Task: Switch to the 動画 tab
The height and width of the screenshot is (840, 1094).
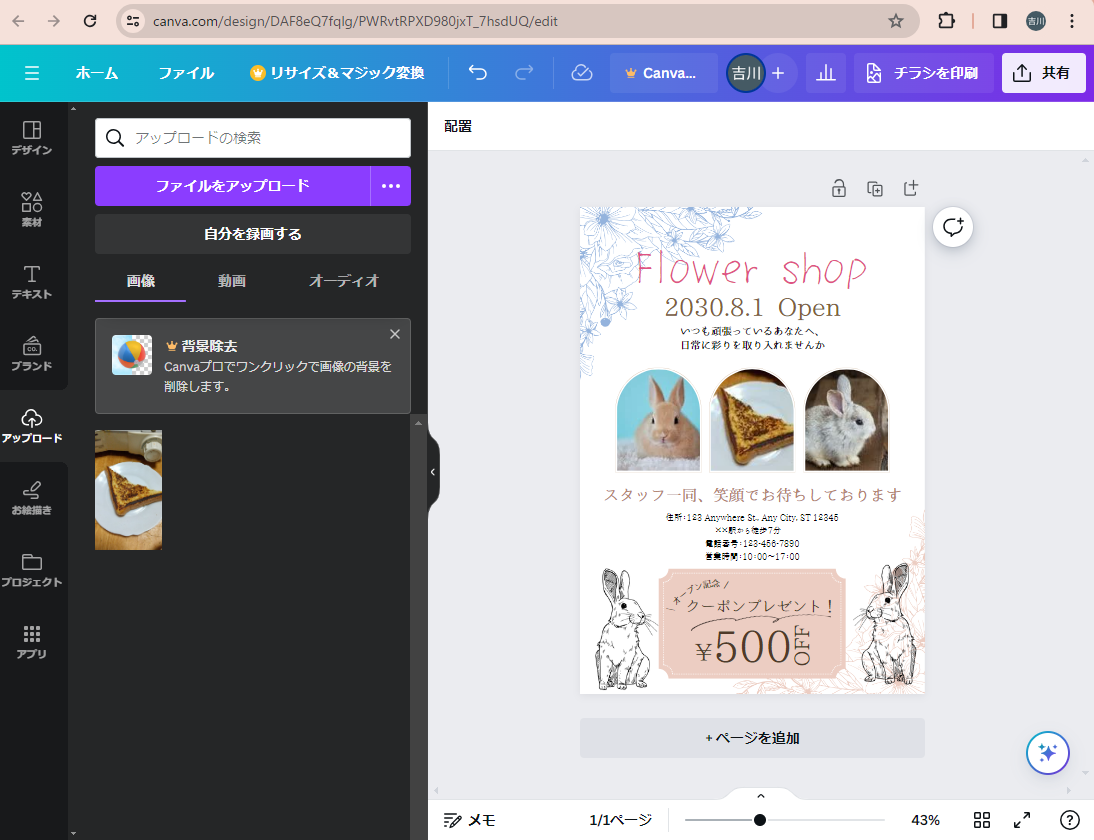Action: [232, 281]
